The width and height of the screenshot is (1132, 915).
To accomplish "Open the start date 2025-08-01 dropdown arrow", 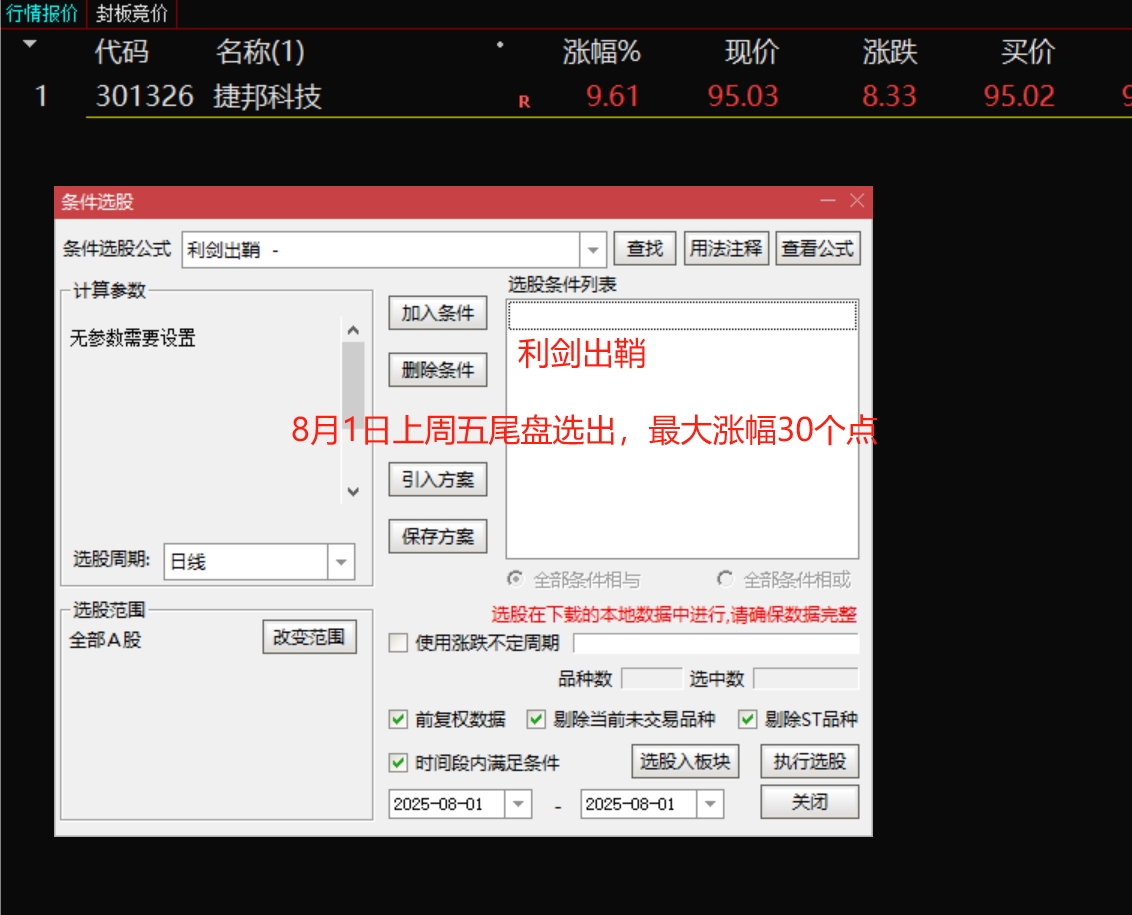I will 518,804.
